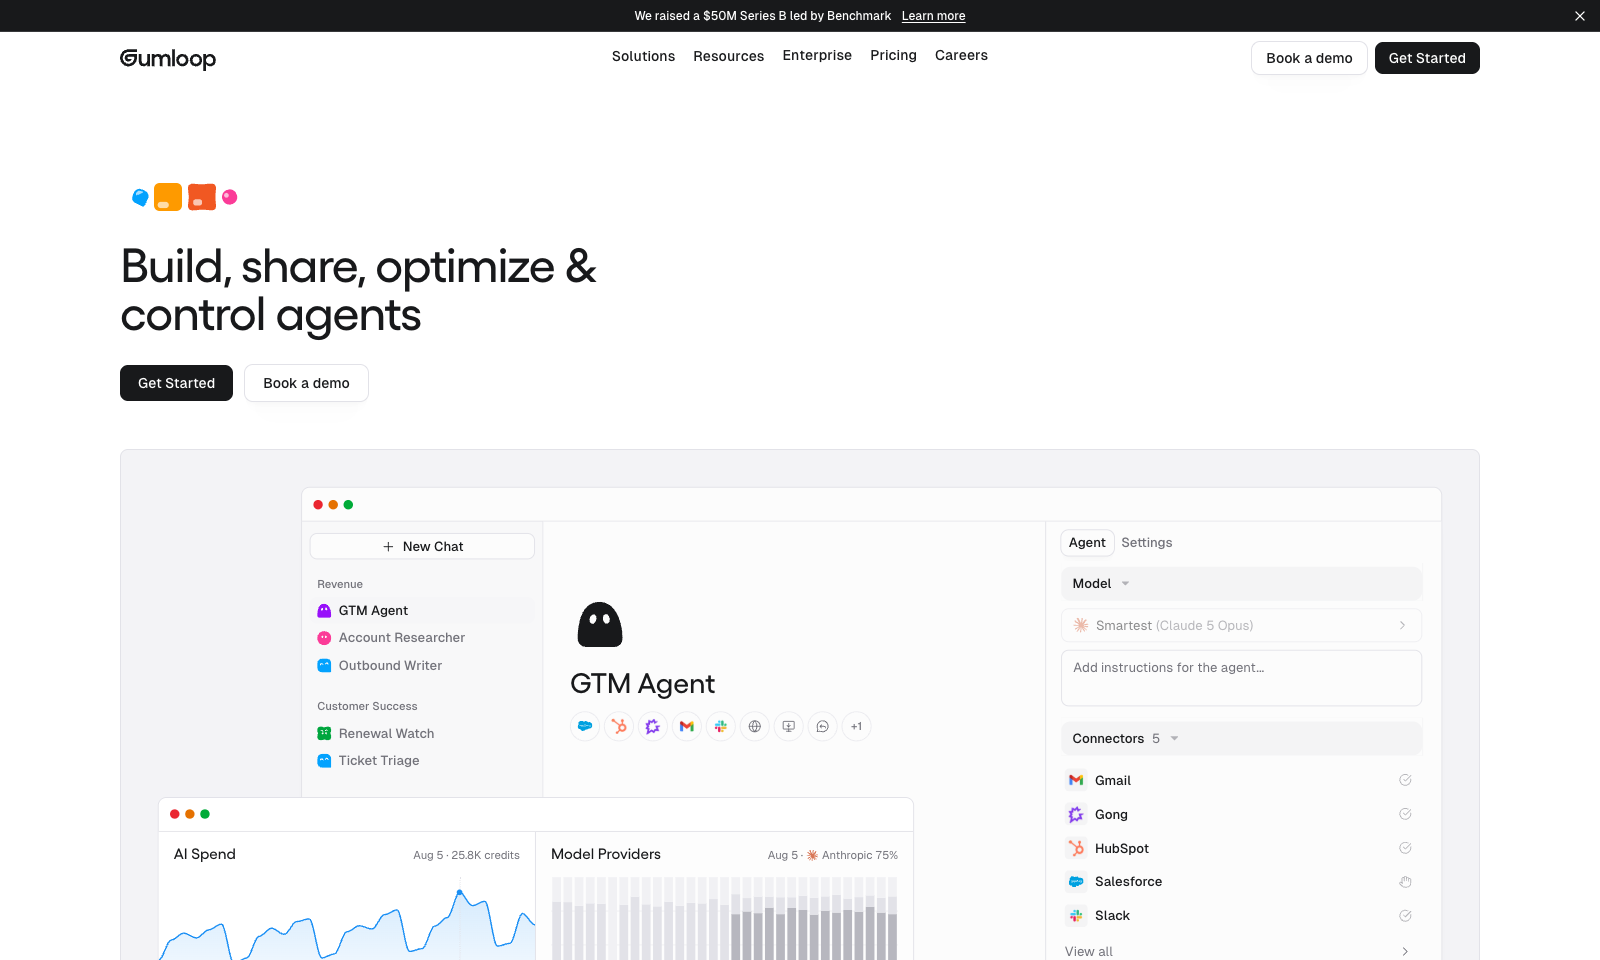Collapse the Model section
Image resolution: width=1600 pixels, height=960 pixels.
coord(1241,584)
